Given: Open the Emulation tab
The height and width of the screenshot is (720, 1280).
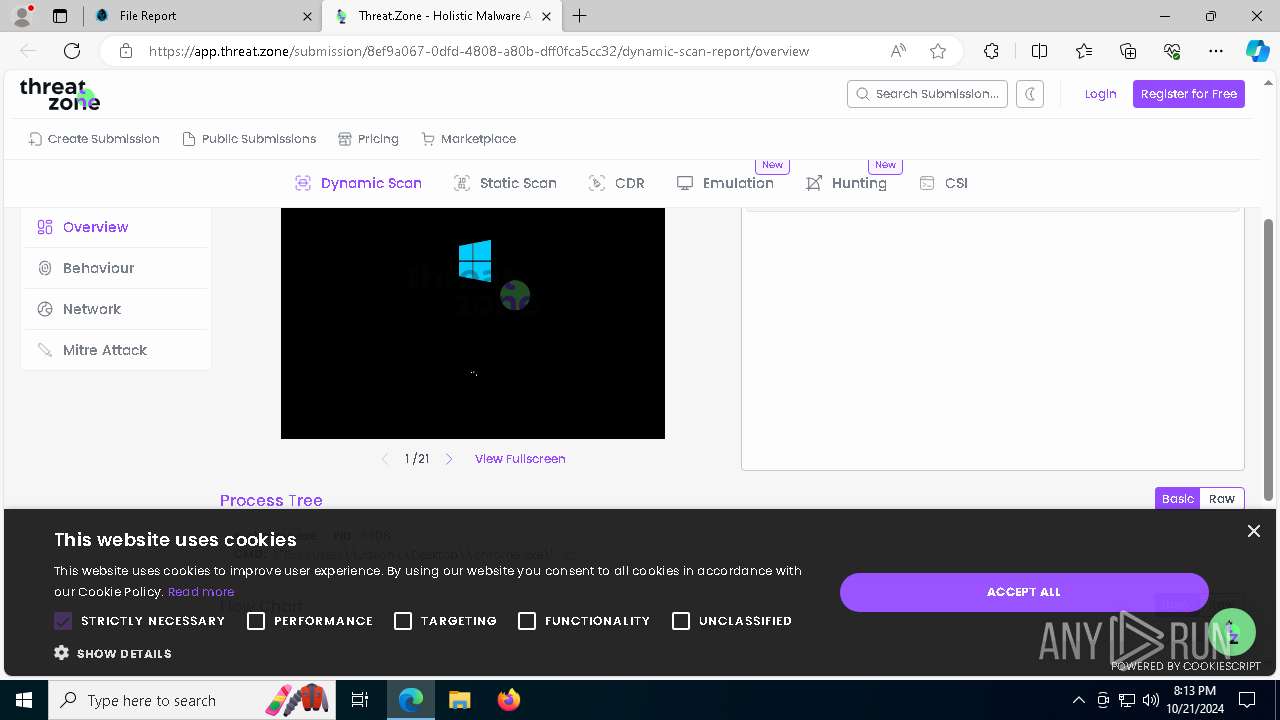Looking at the screenshot, I should pyautogui.click(x=725, y=183).
